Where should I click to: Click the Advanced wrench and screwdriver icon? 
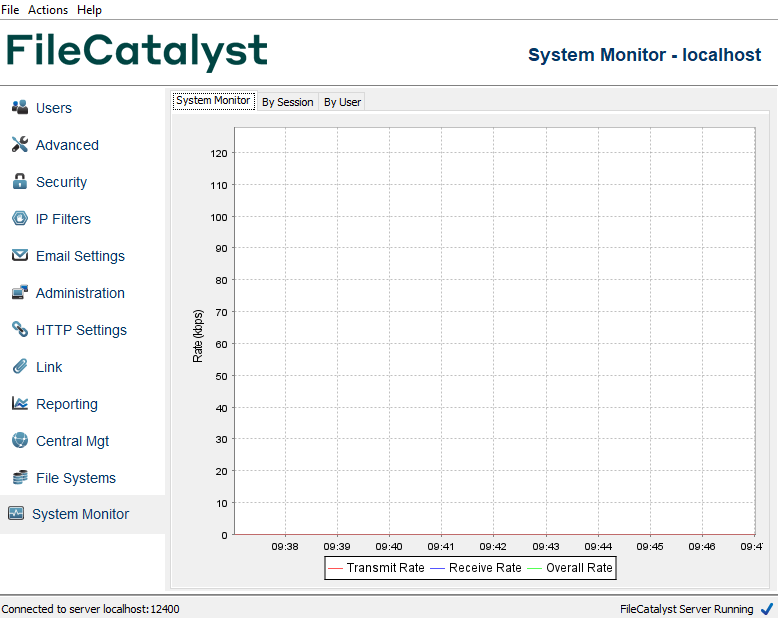tap(20, 144)
